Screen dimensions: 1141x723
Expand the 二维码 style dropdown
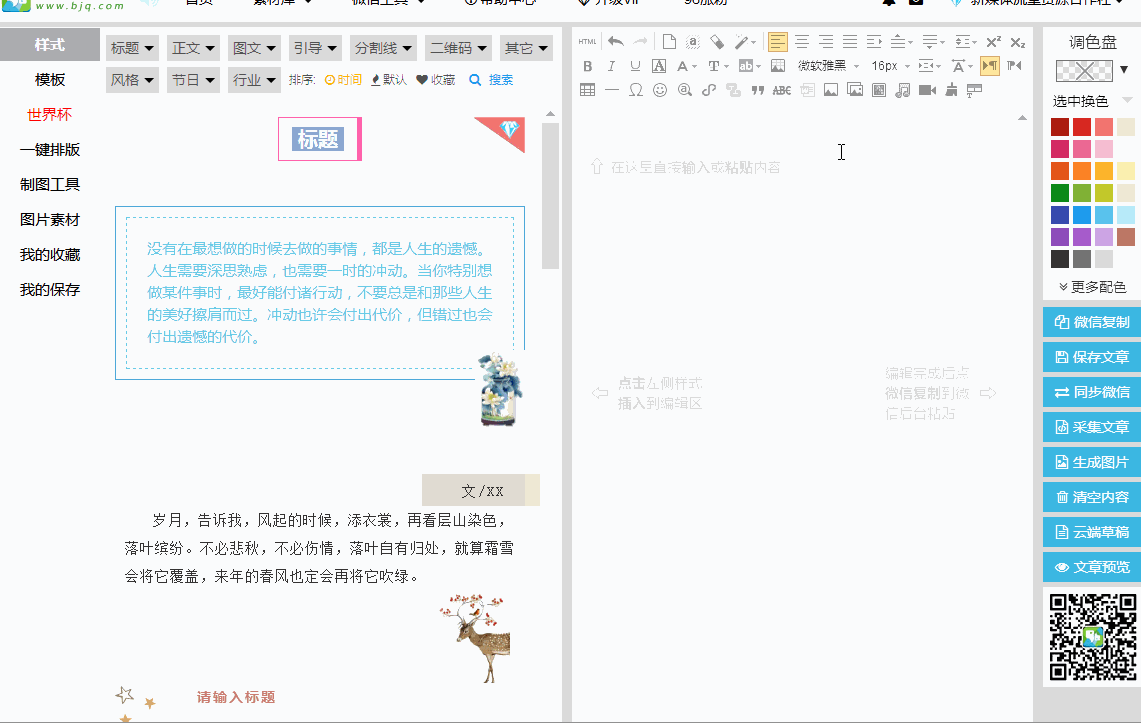click(458, 48)
